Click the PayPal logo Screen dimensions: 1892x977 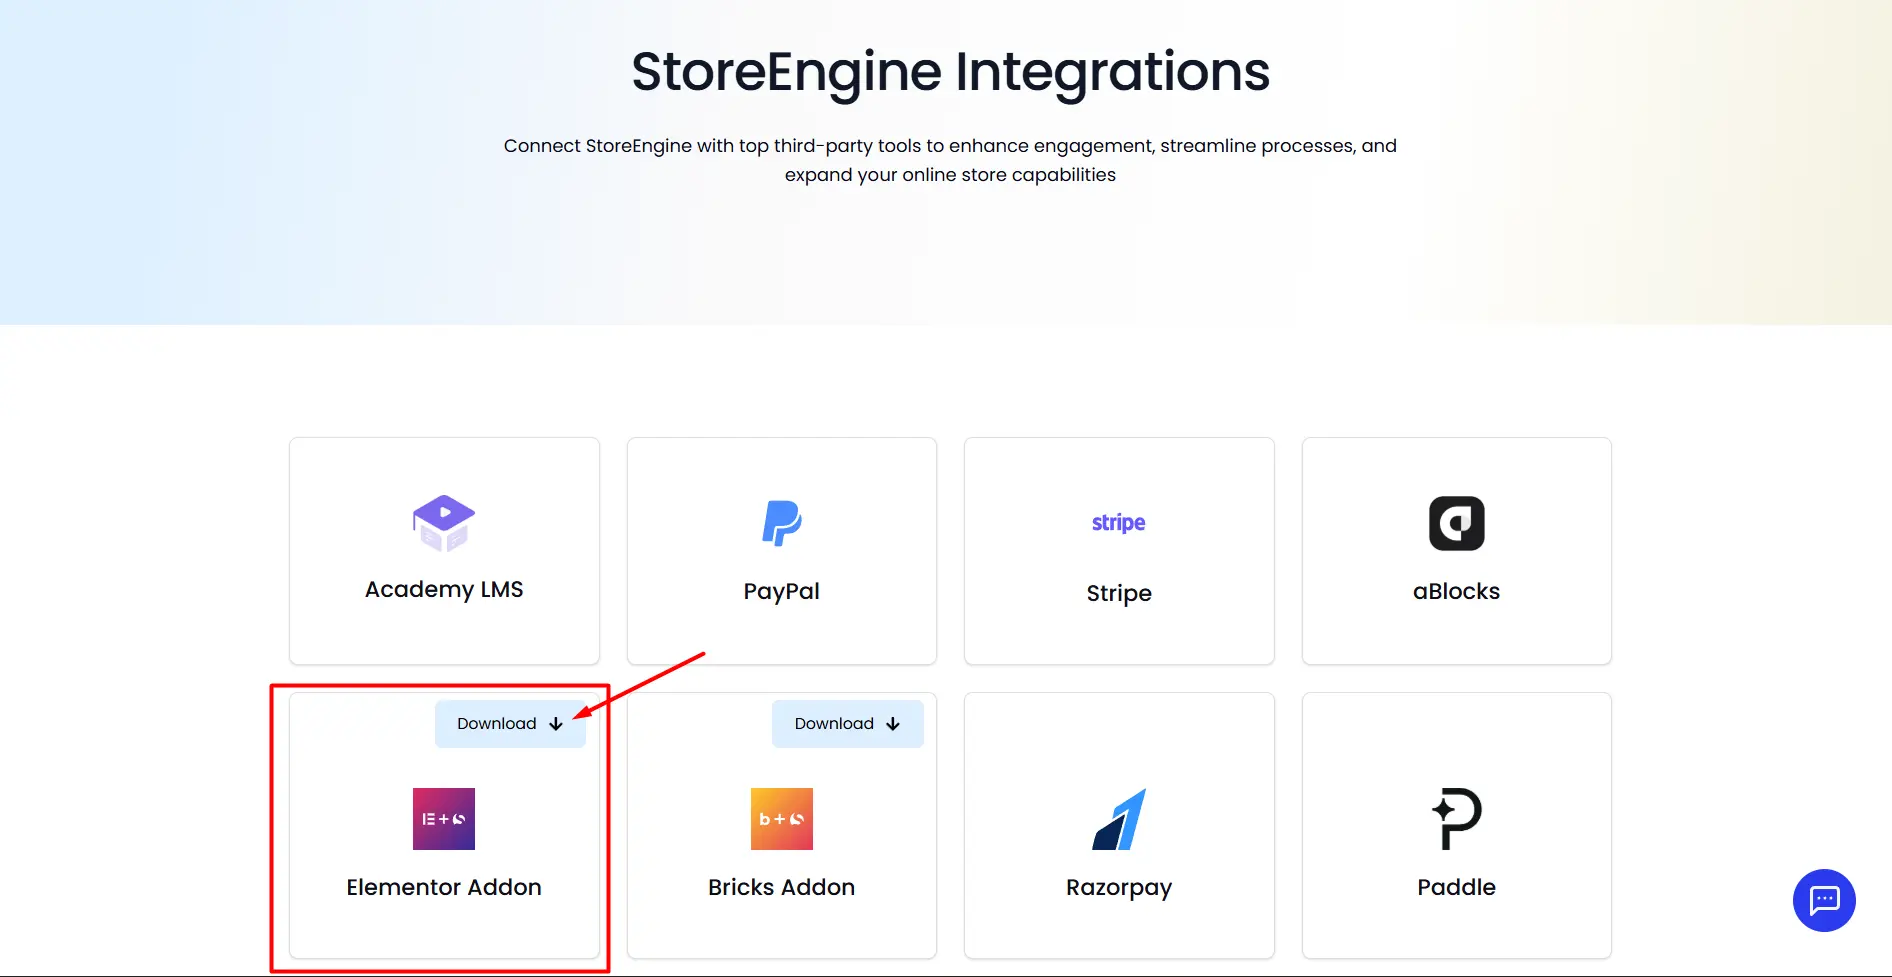pyautogui.click(x=781, y=523)
